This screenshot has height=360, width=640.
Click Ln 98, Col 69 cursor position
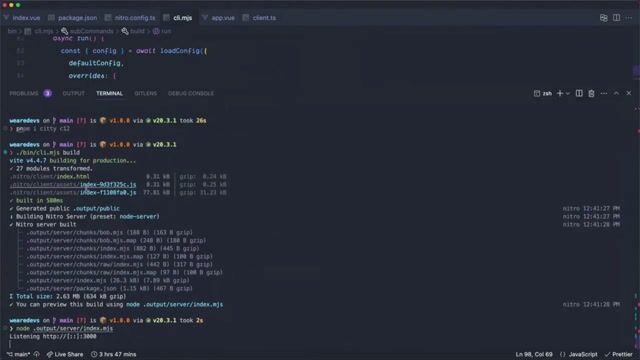(x=533, y=354)
